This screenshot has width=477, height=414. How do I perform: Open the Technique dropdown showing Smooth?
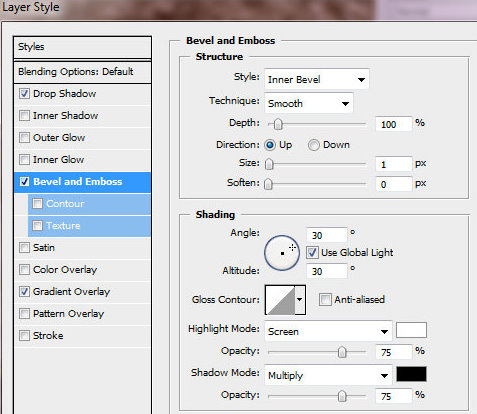(309, 103)
